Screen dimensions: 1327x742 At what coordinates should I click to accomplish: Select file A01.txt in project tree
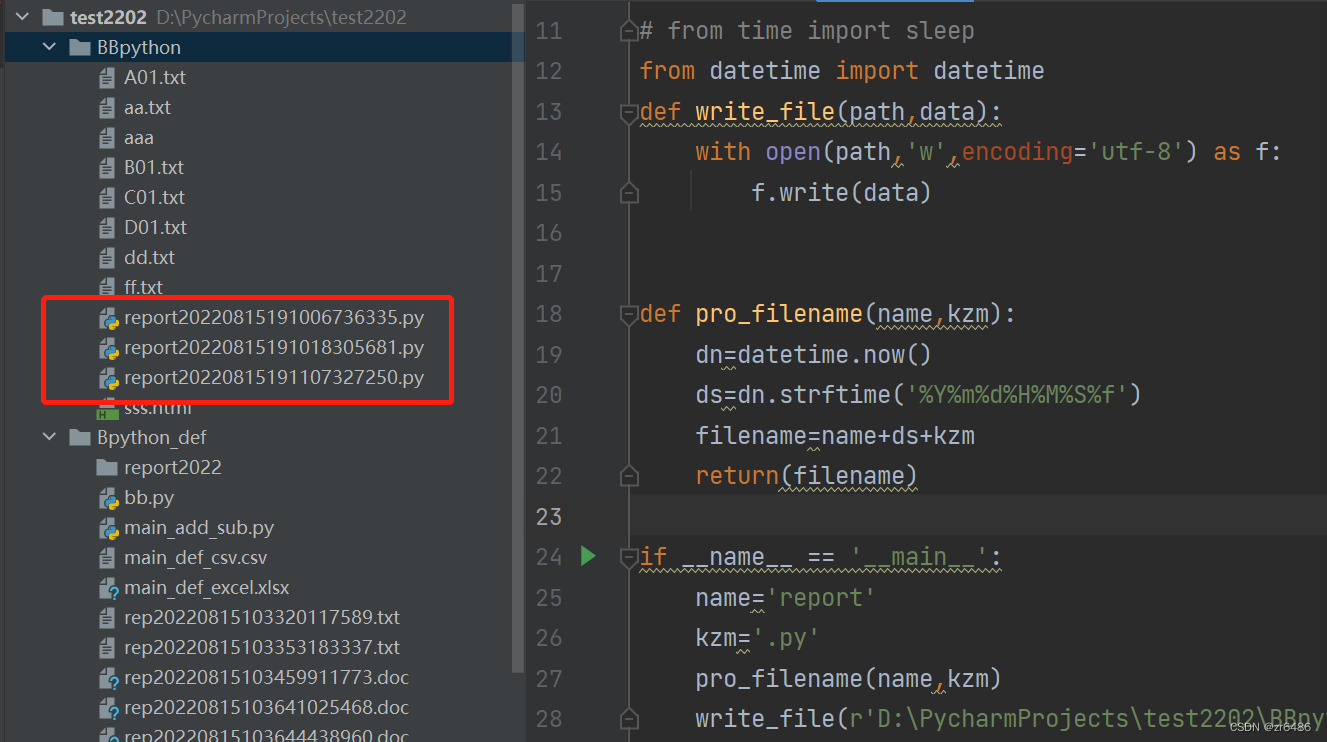155,77
